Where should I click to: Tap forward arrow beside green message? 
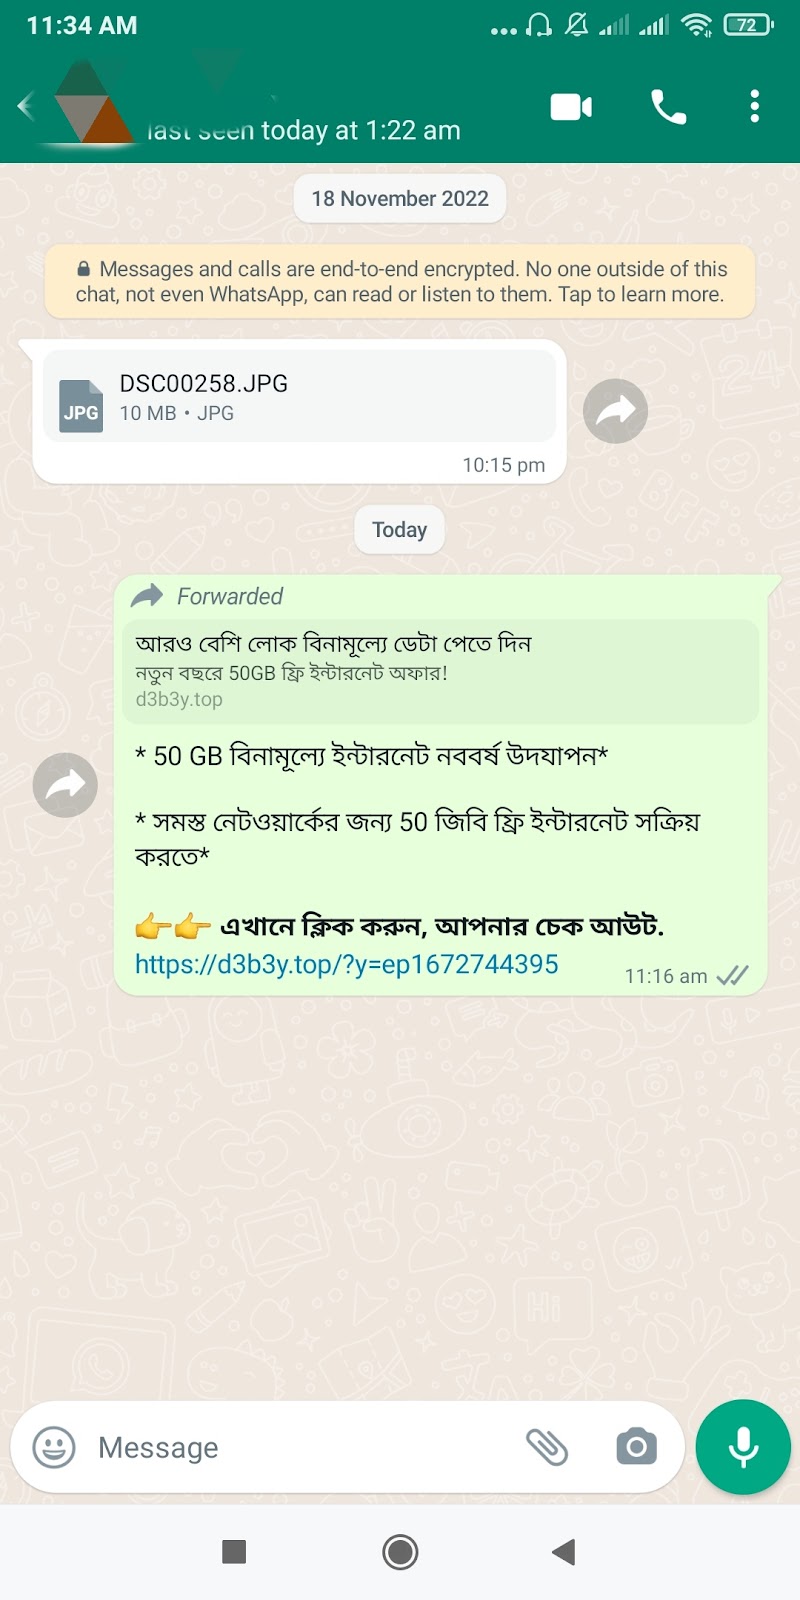click(x=65, y=785)
